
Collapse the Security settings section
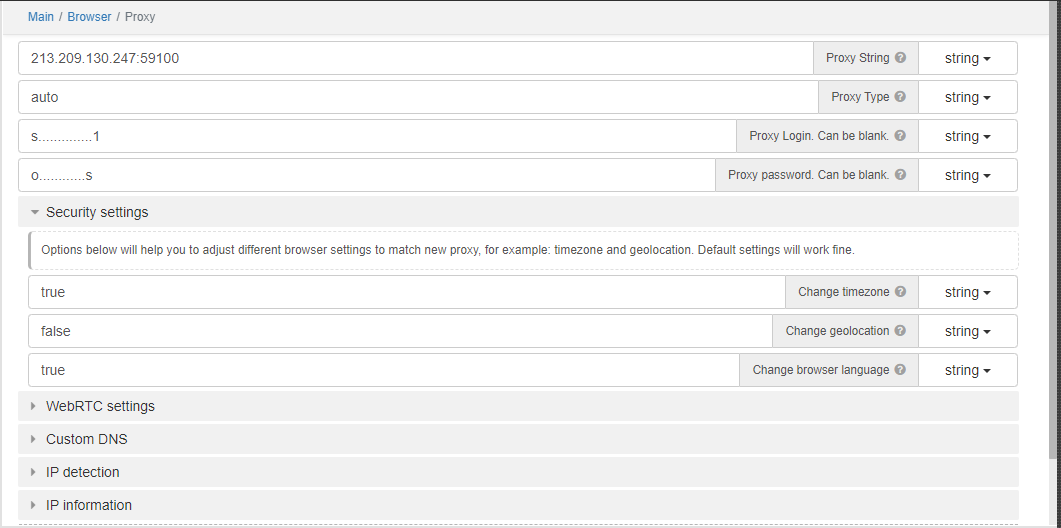coord(96,212)
